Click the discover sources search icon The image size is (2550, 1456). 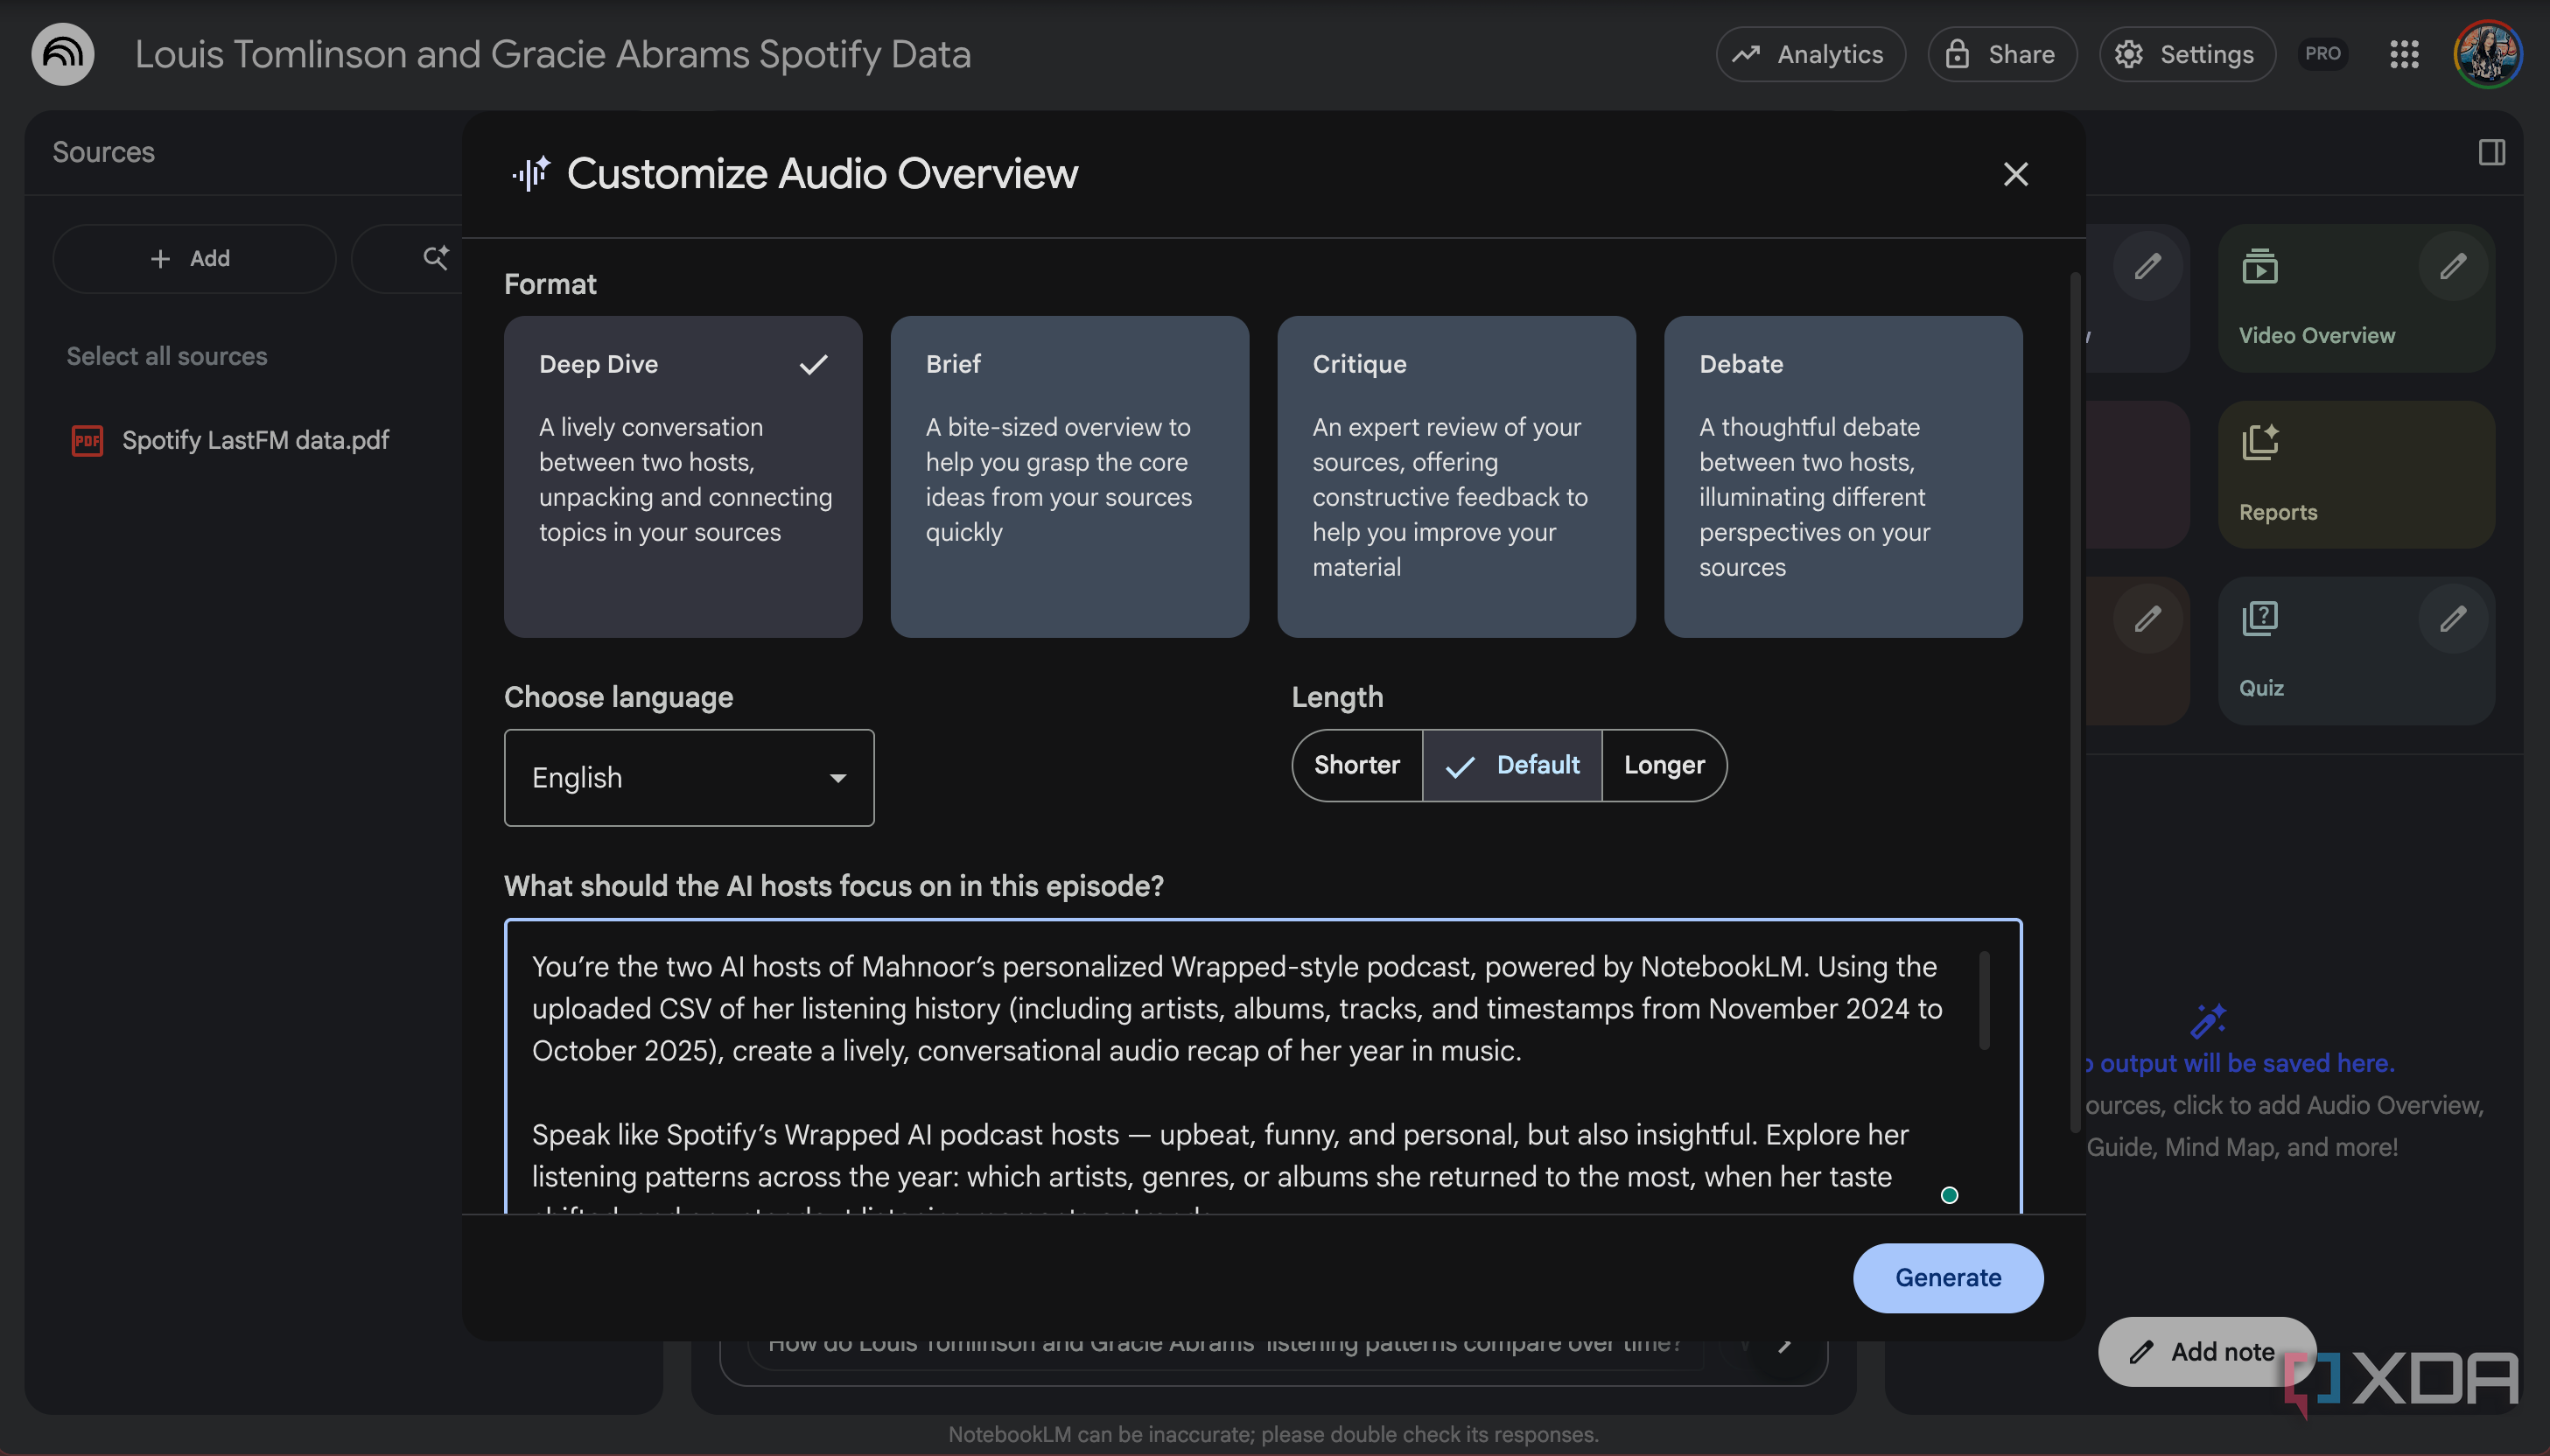(x=435, y=258)
